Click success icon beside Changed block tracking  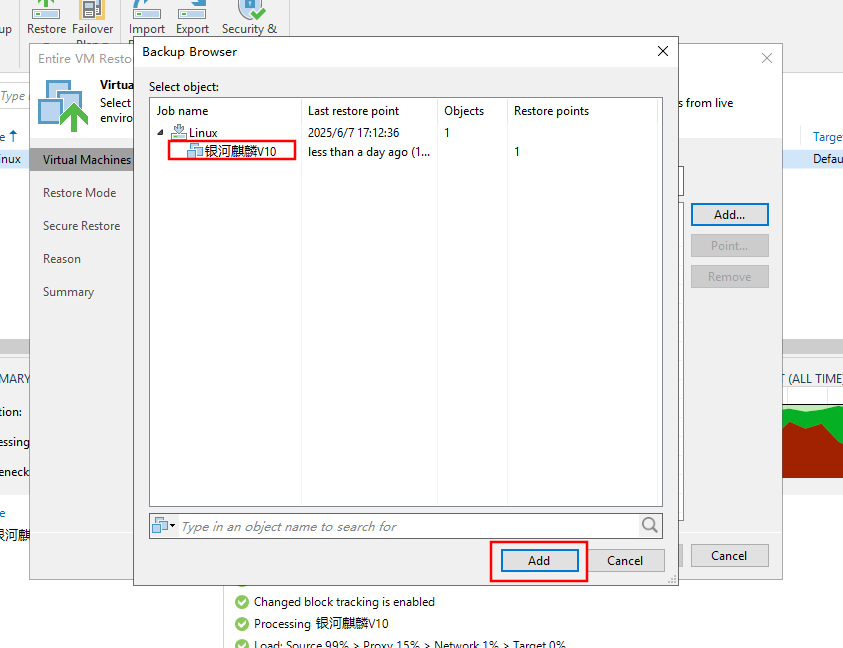[x=242, y=602]
